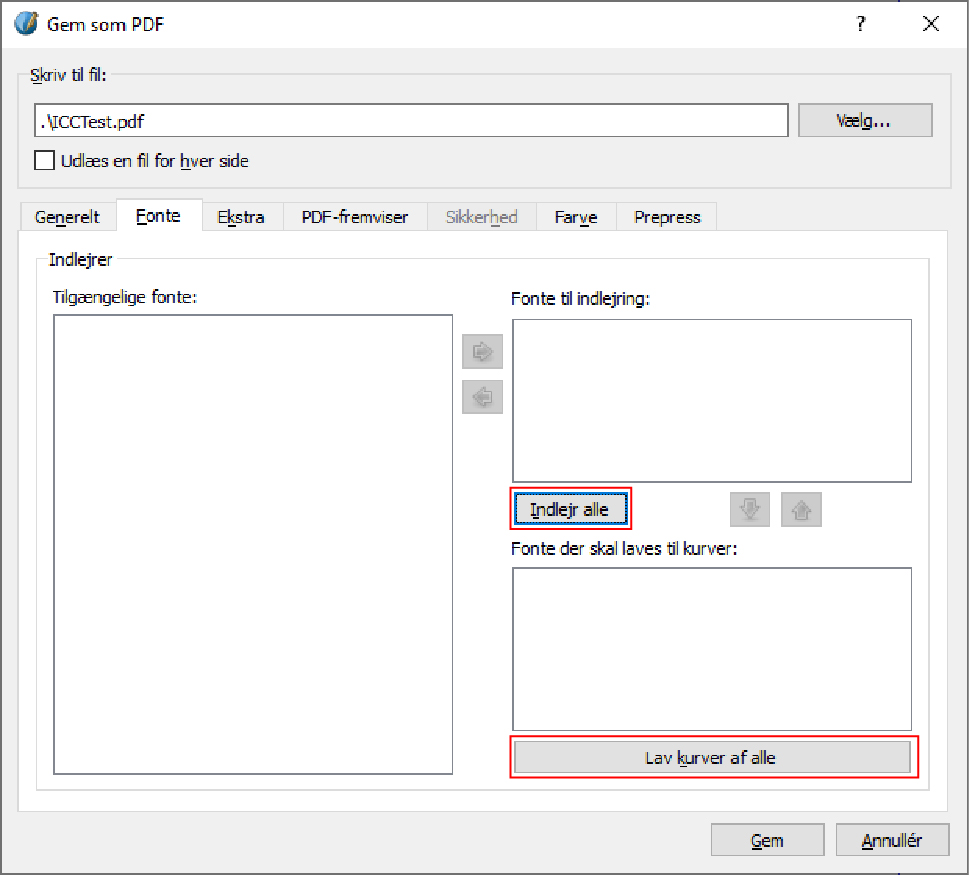The height and width of the screenshot is (875, 969).
Task: Select the Farve tab
Action: [x=576, y=217]
